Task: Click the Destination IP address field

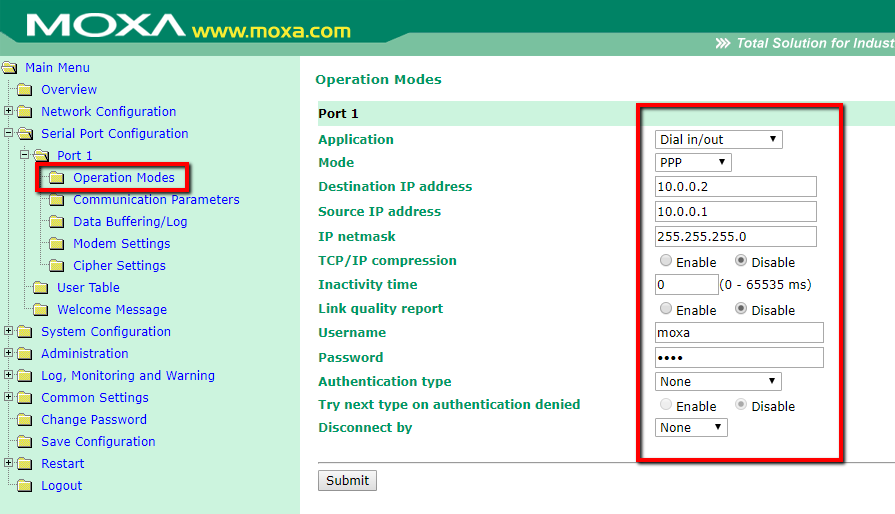Action: (x=735, y=187)
